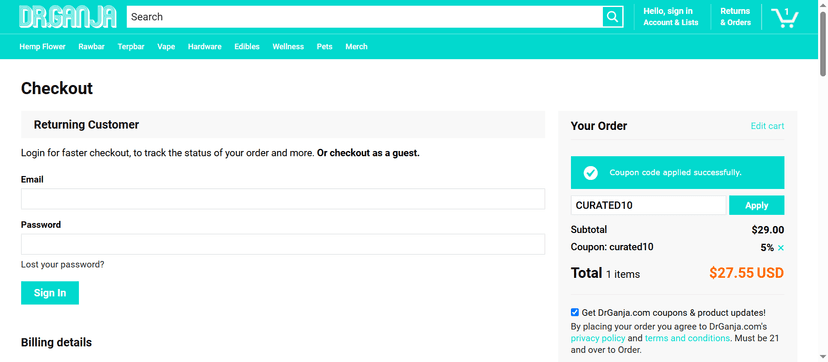
Task: Open the Lost your password link
Action: coord(63,264)
